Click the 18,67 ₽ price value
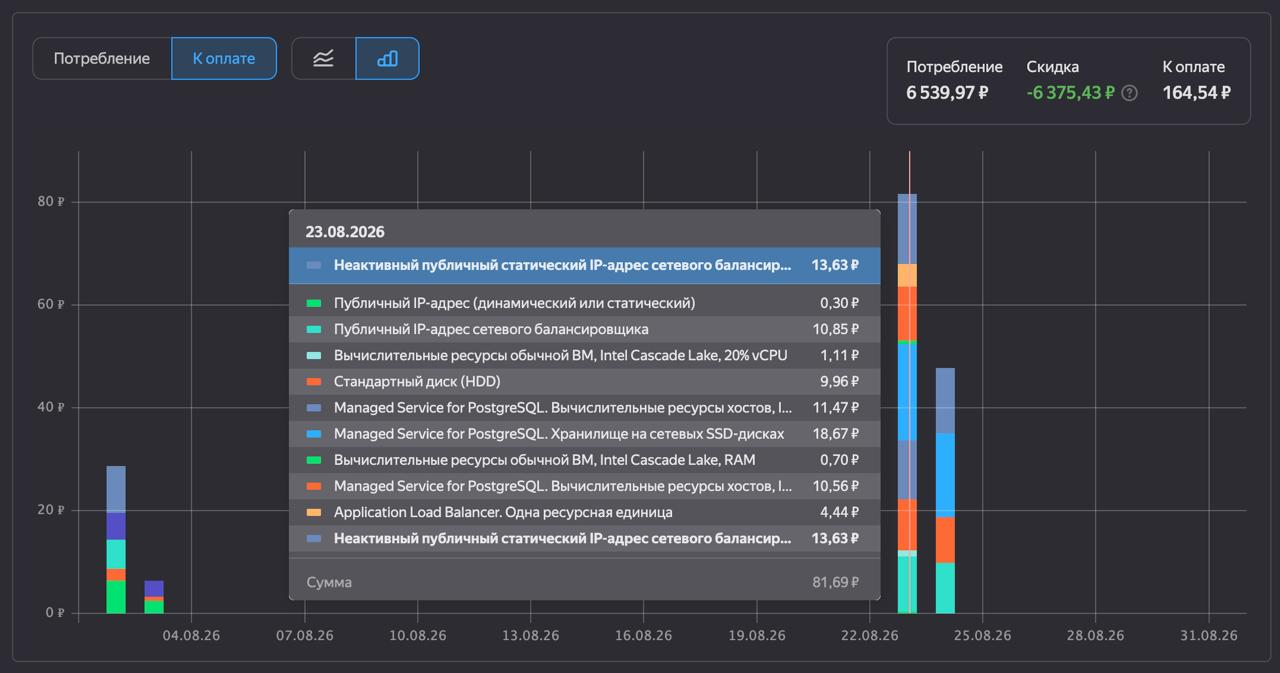The width and height of the screenshot is (1280, 673). point(835,434)
